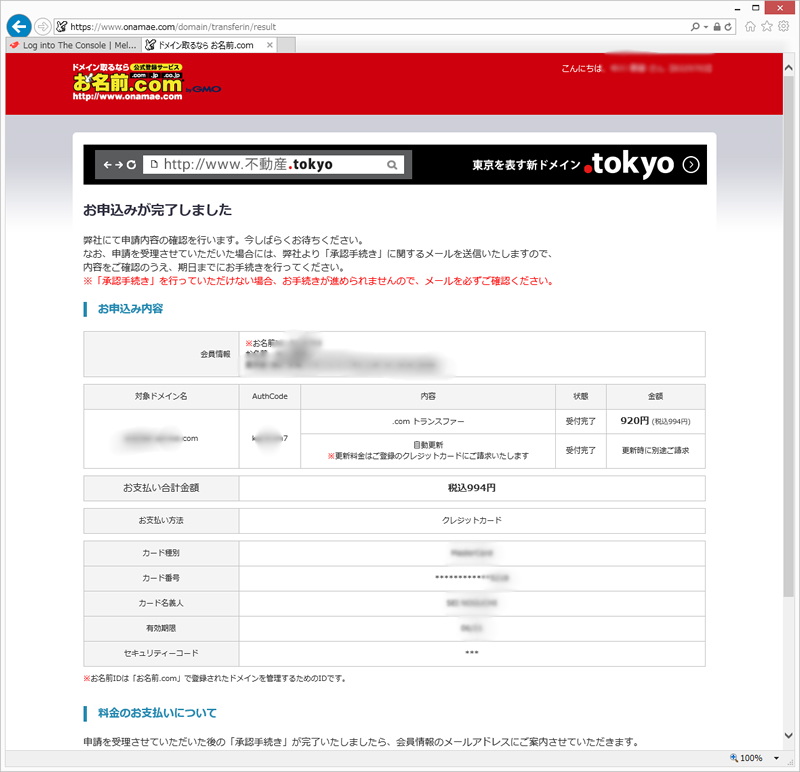Click 受付完了 status in the 自動更新 row
This screenshot has height=772, width=800.
pos(581,451)
